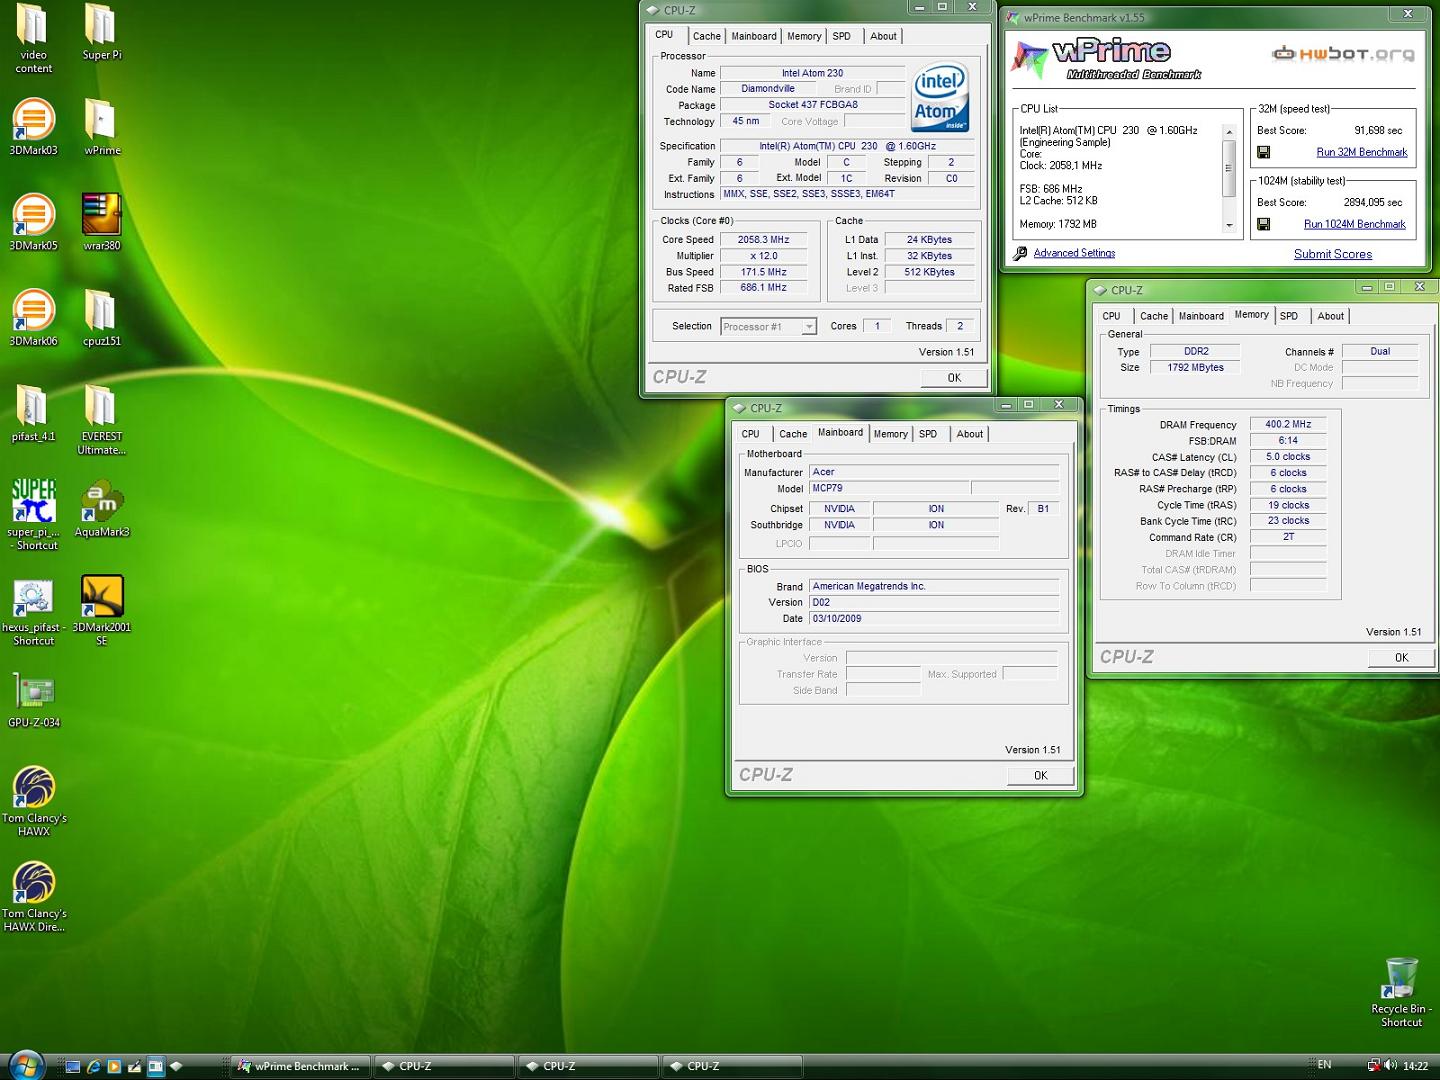This screenshot has height=1080, width=1440.
Task: Open About tab in Mainboard CPU-Z window
Action: pos(970,434)
